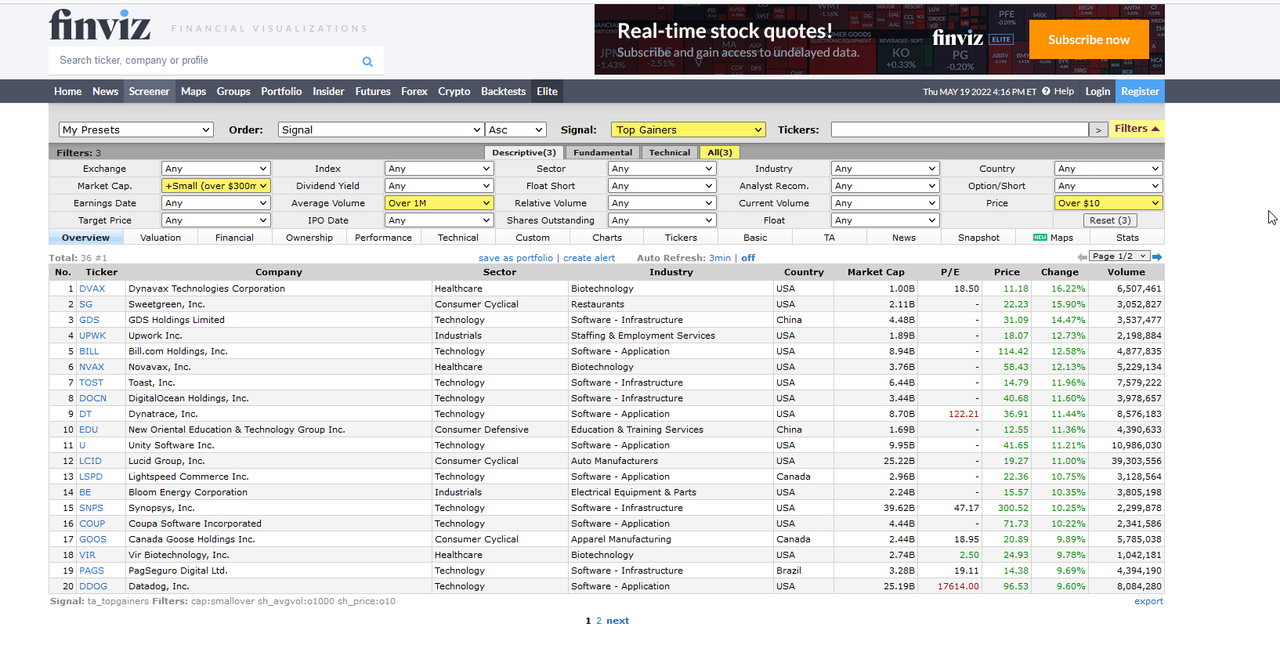Open the DVAX ticker link

click(x=92, y=289)
